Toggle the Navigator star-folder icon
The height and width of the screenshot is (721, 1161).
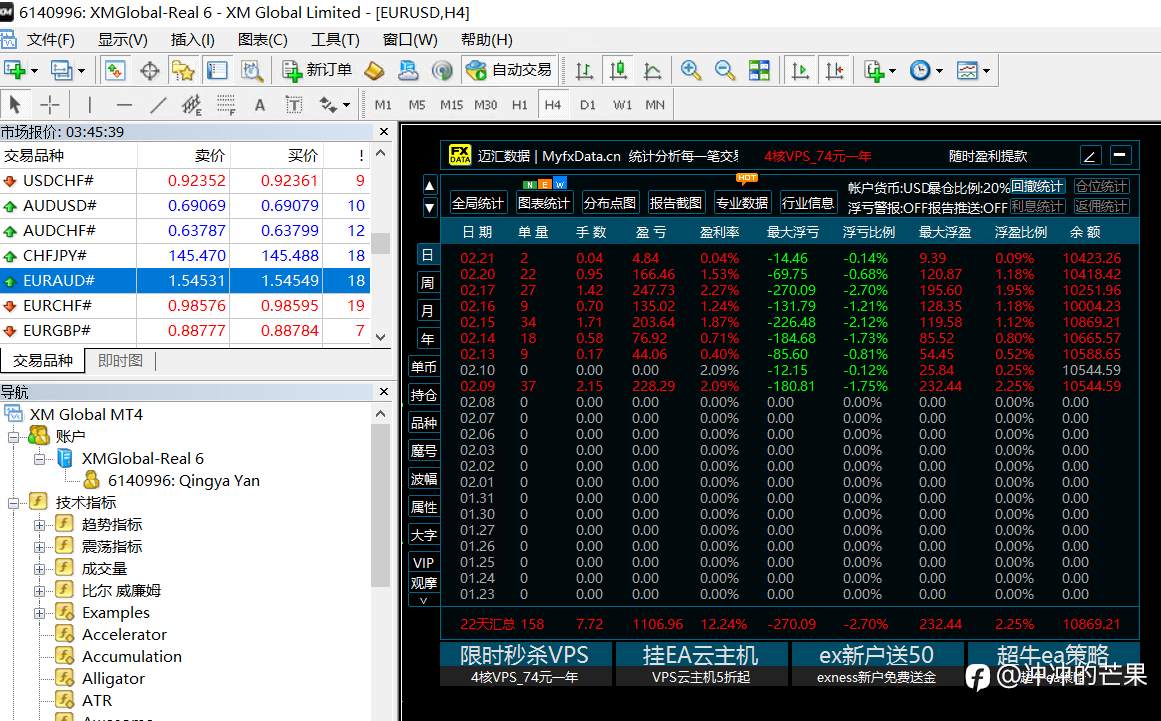[183, 70]
